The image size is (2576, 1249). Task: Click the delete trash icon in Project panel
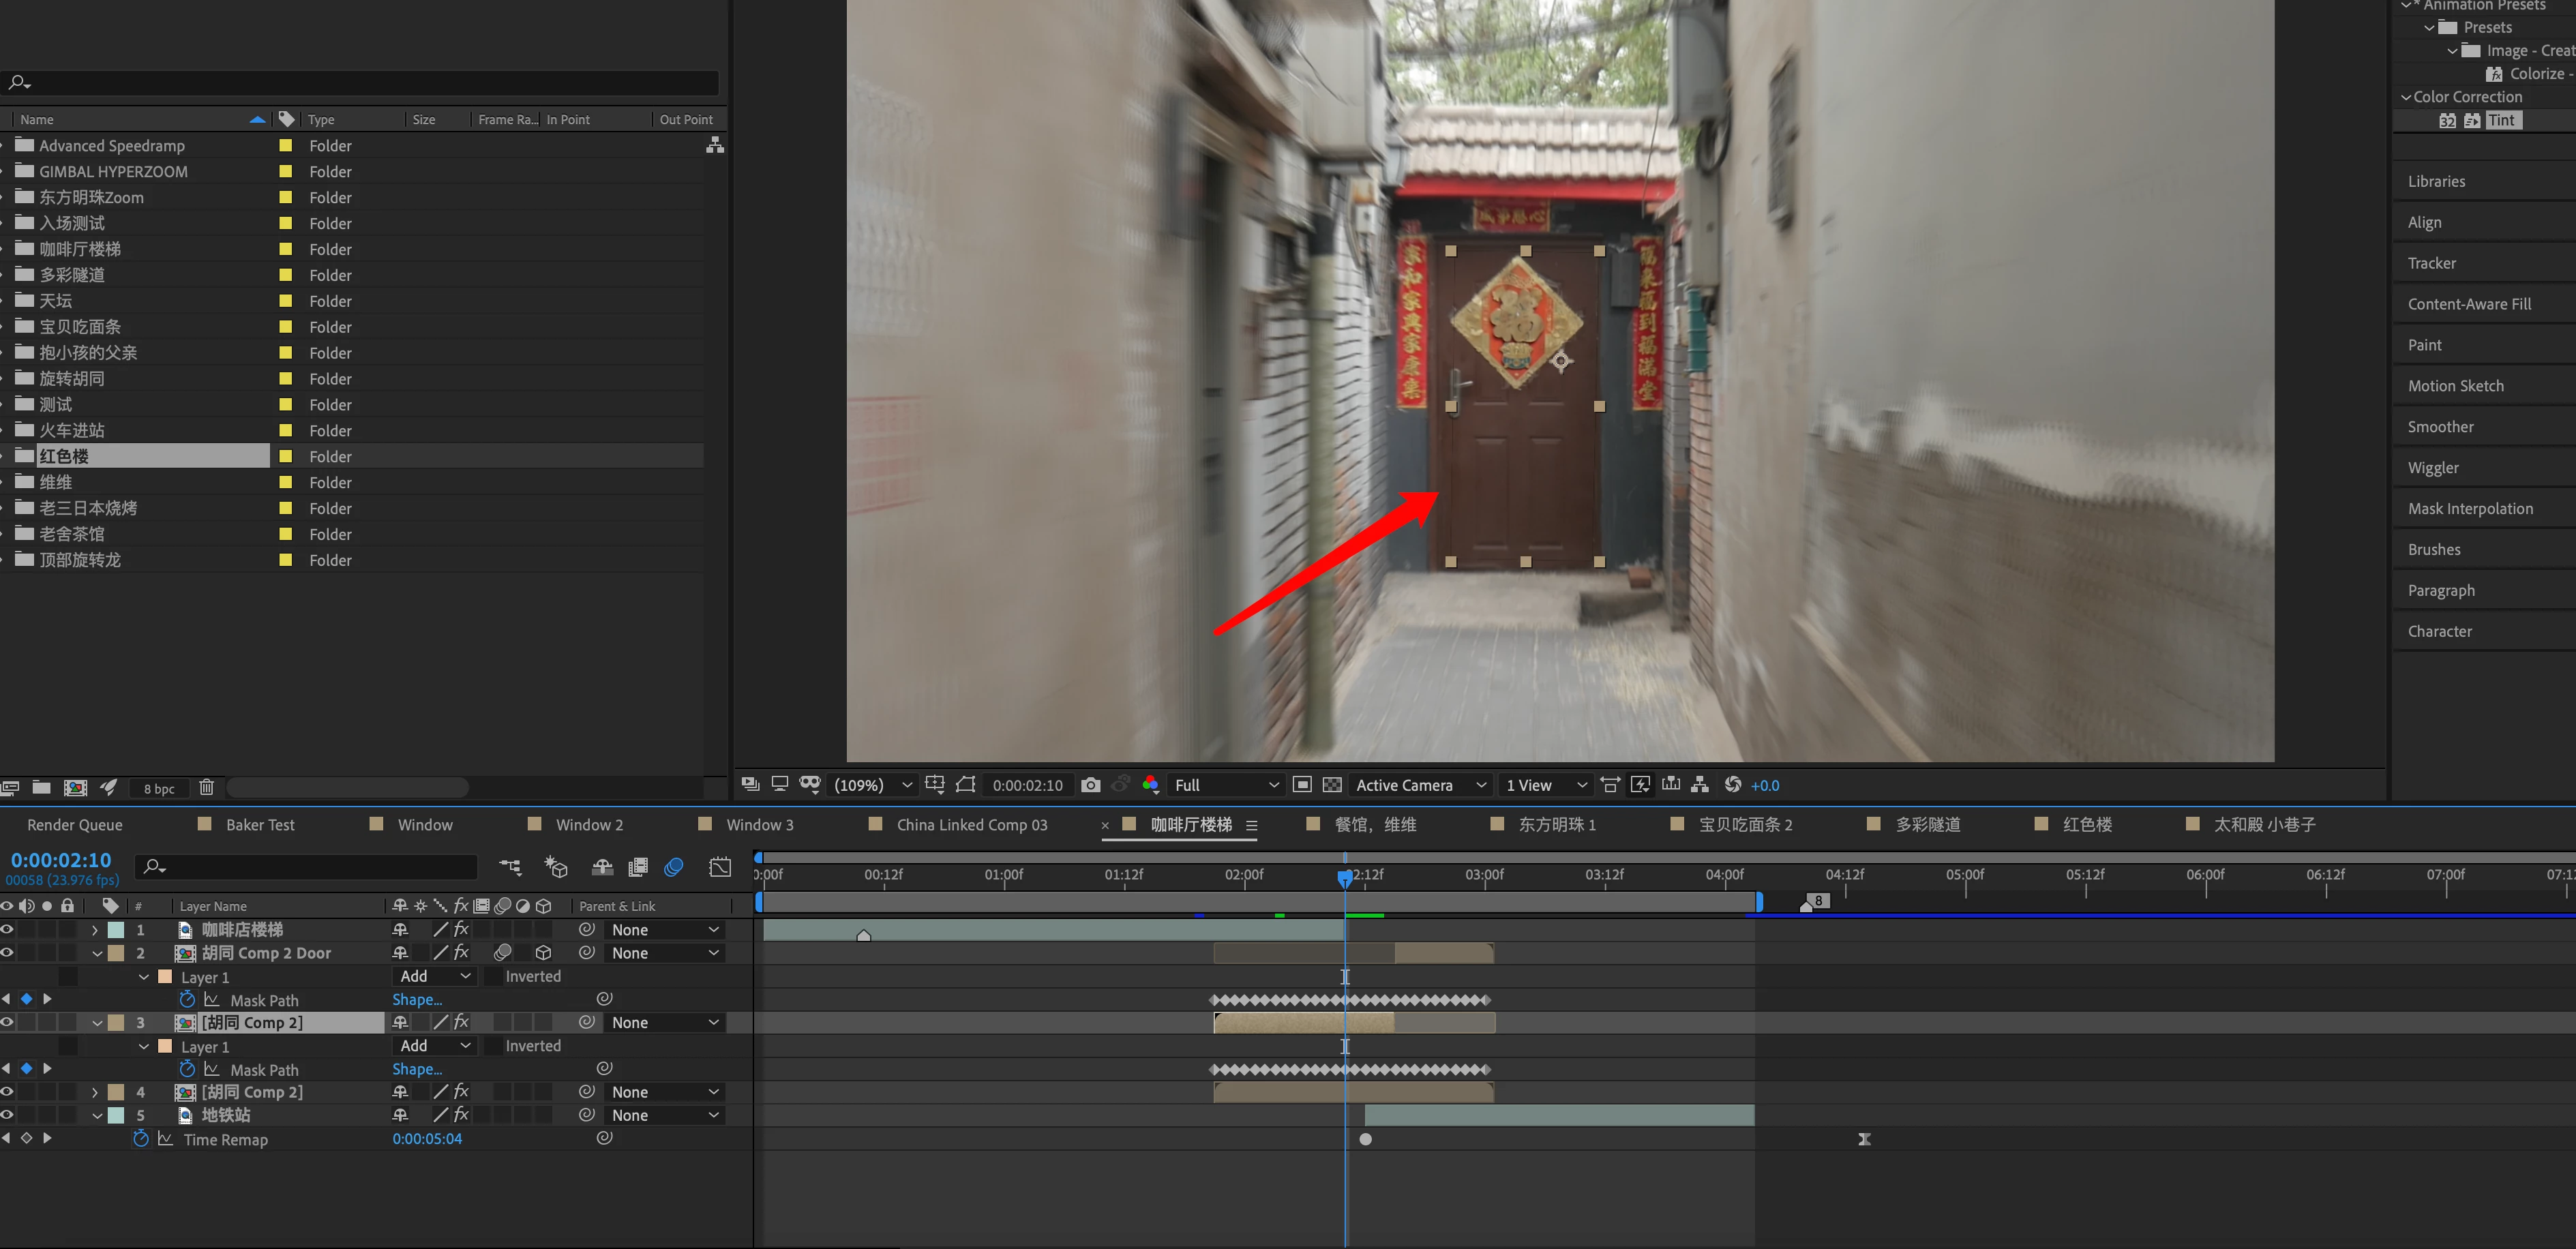pyautogui.click(x=206, y=787)
